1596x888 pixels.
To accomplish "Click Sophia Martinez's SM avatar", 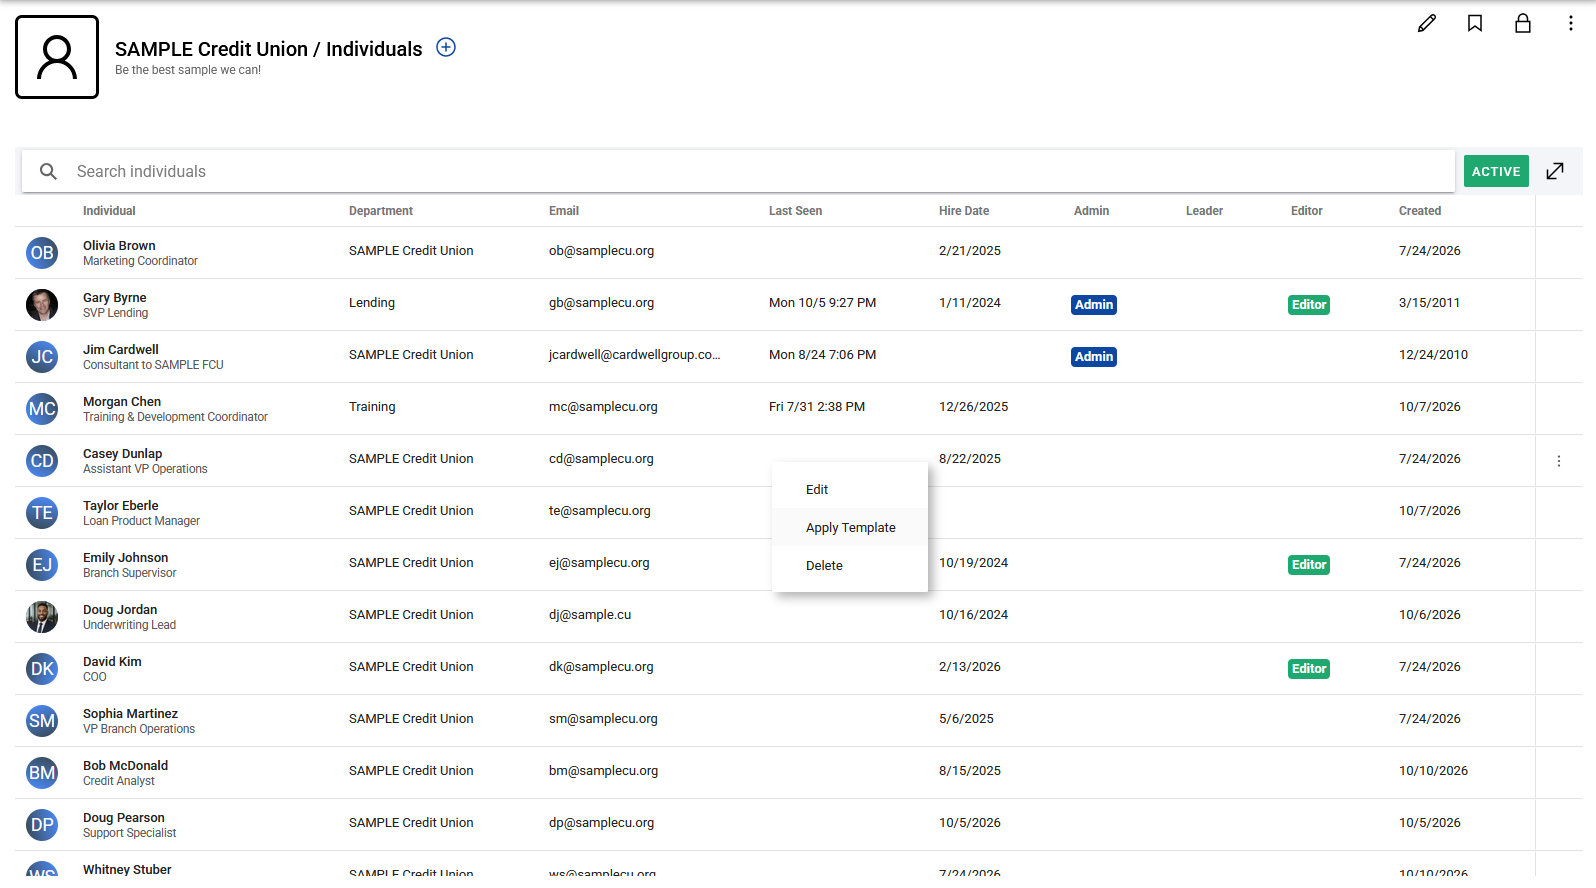I will point(42,721).
